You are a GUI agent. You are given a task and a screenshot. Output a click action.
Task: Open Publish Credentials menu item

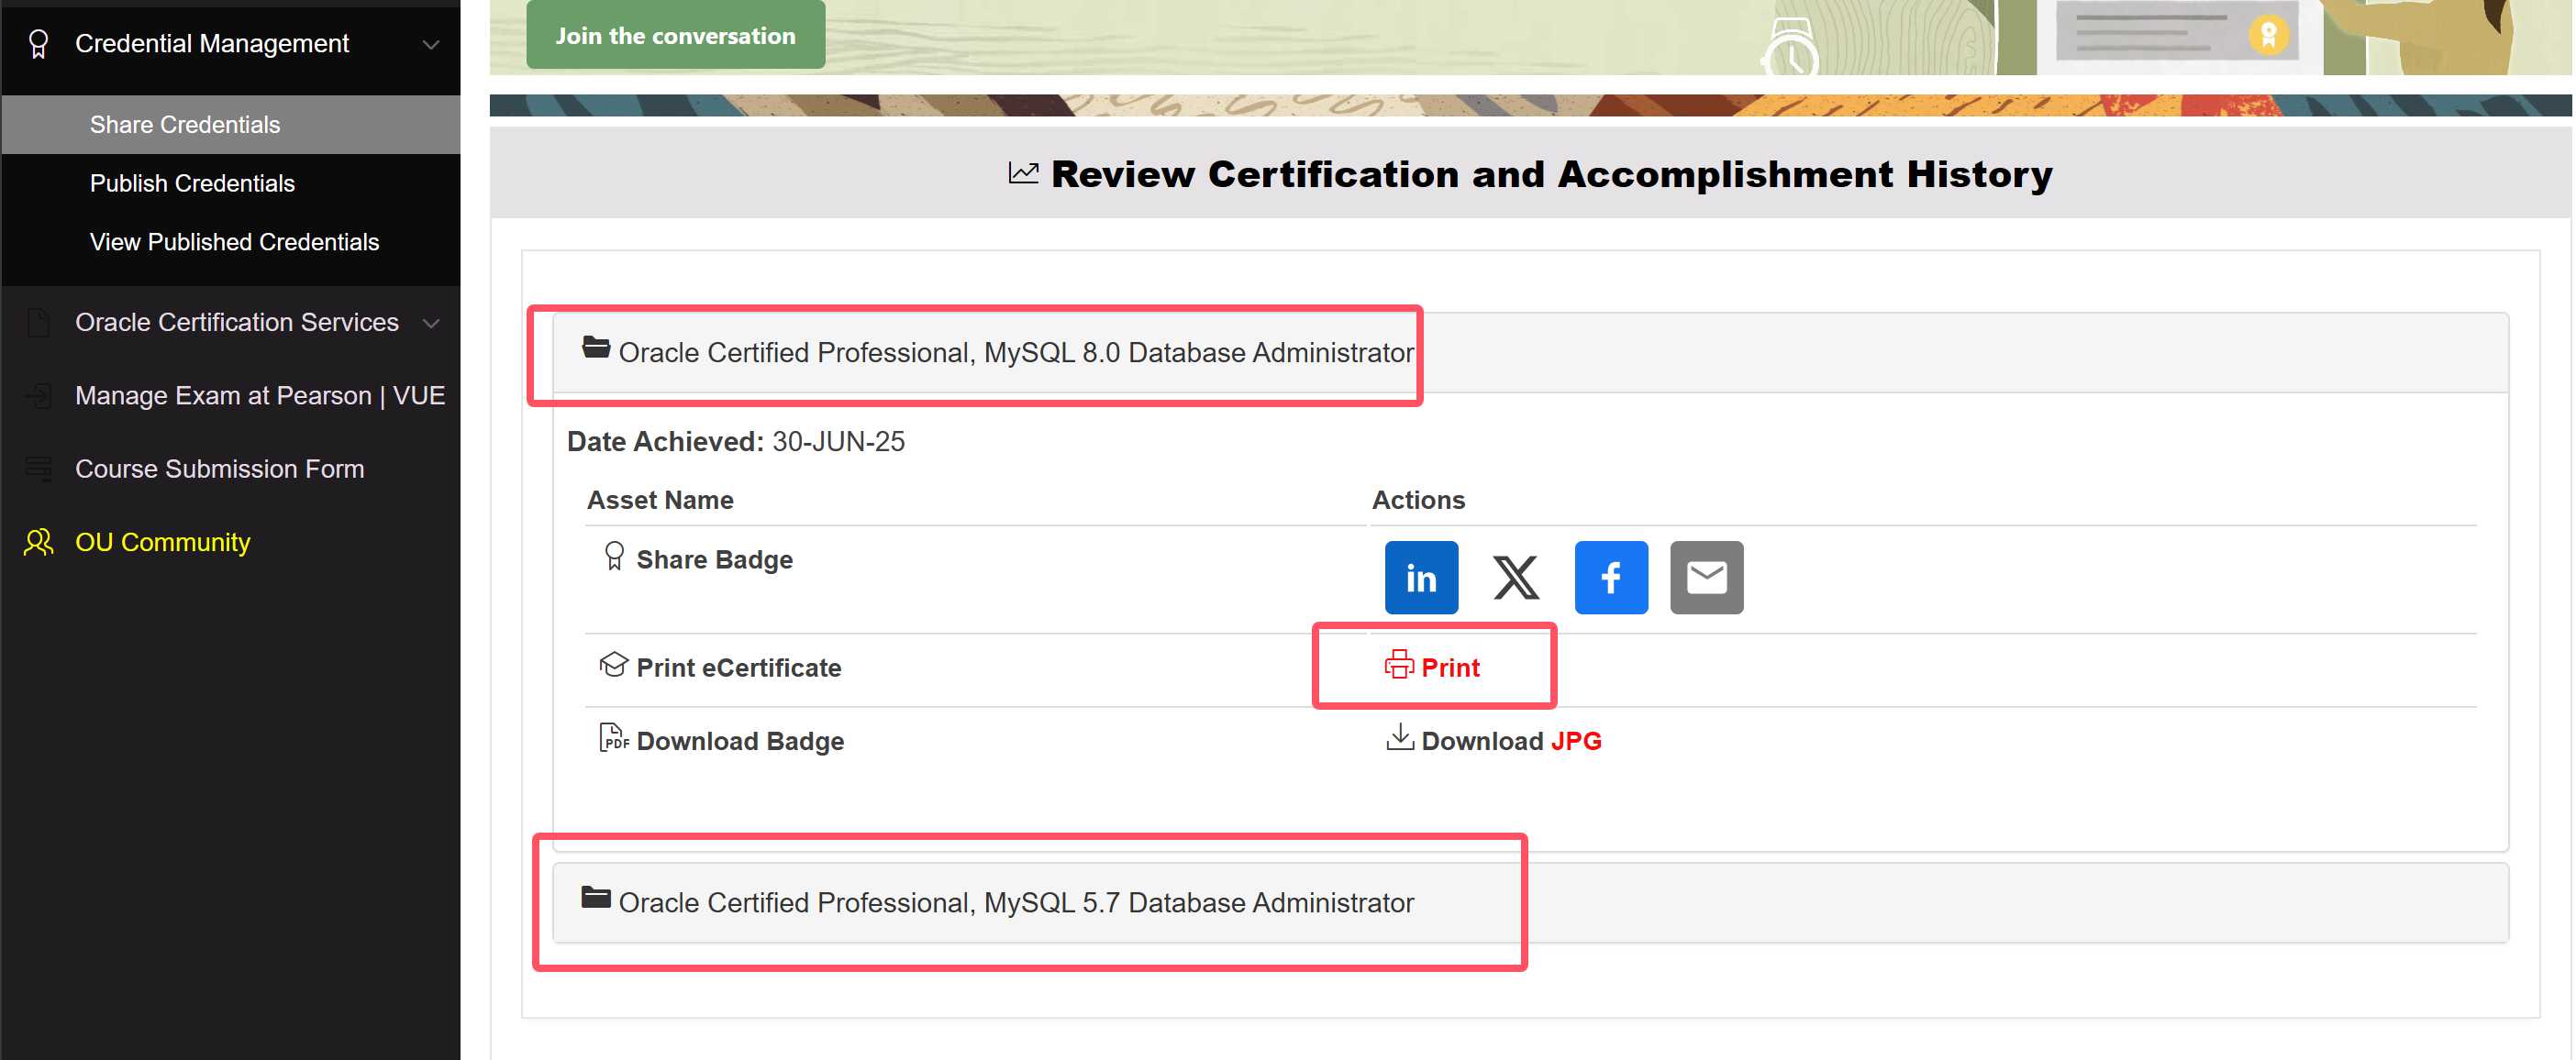[x=192, y=184]
